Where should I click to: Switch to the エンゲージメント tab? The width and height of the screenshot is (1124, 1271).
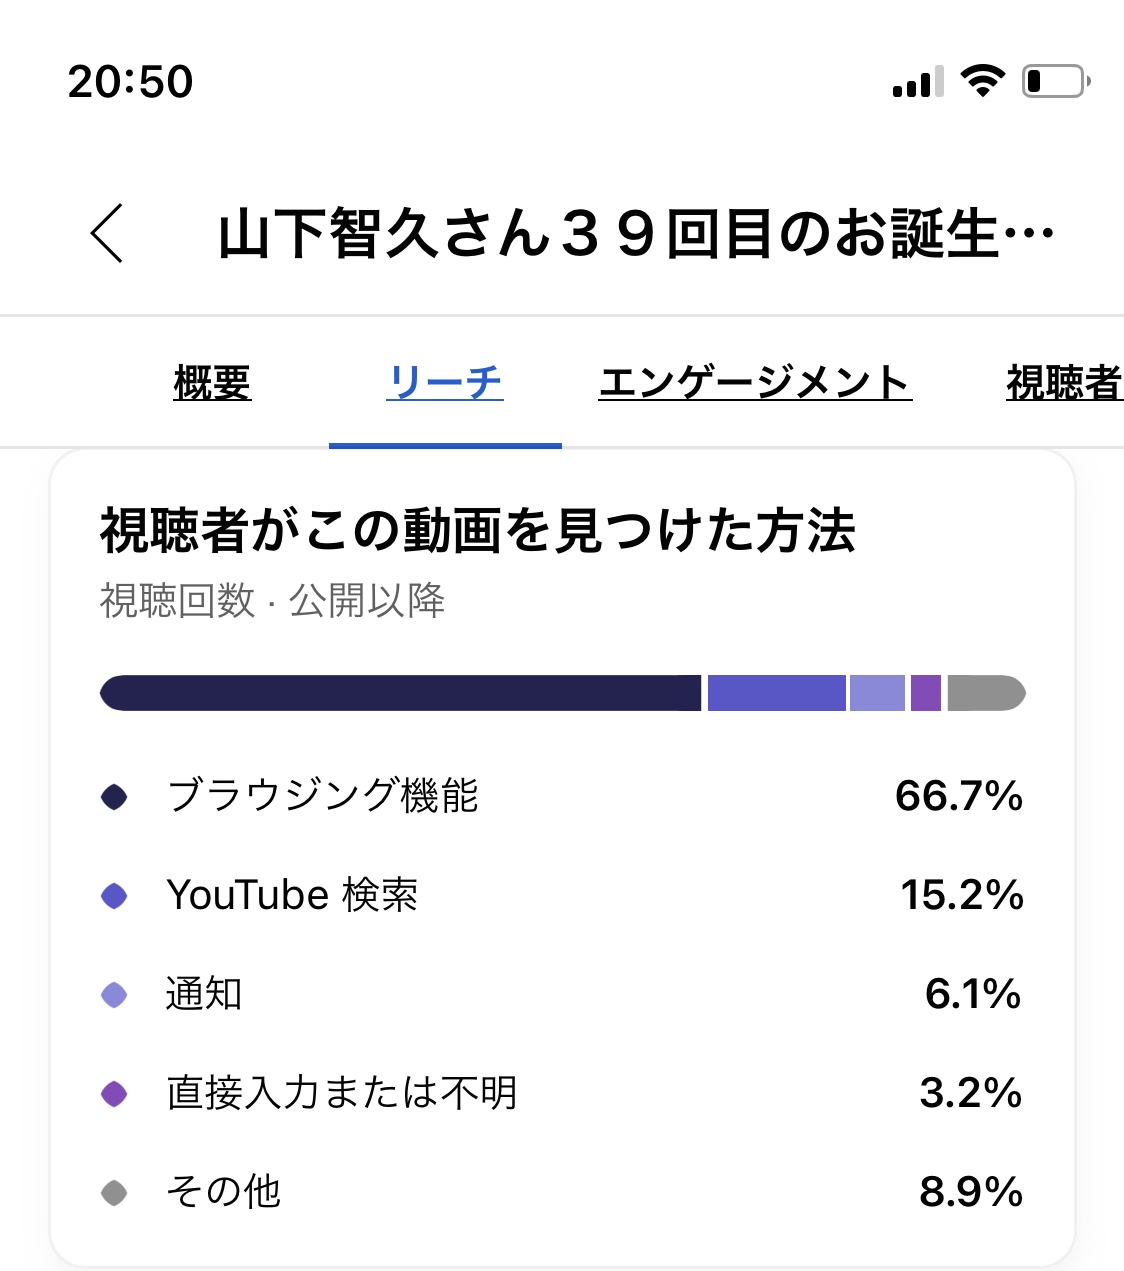pyautogui.click(x=755, y=383)
